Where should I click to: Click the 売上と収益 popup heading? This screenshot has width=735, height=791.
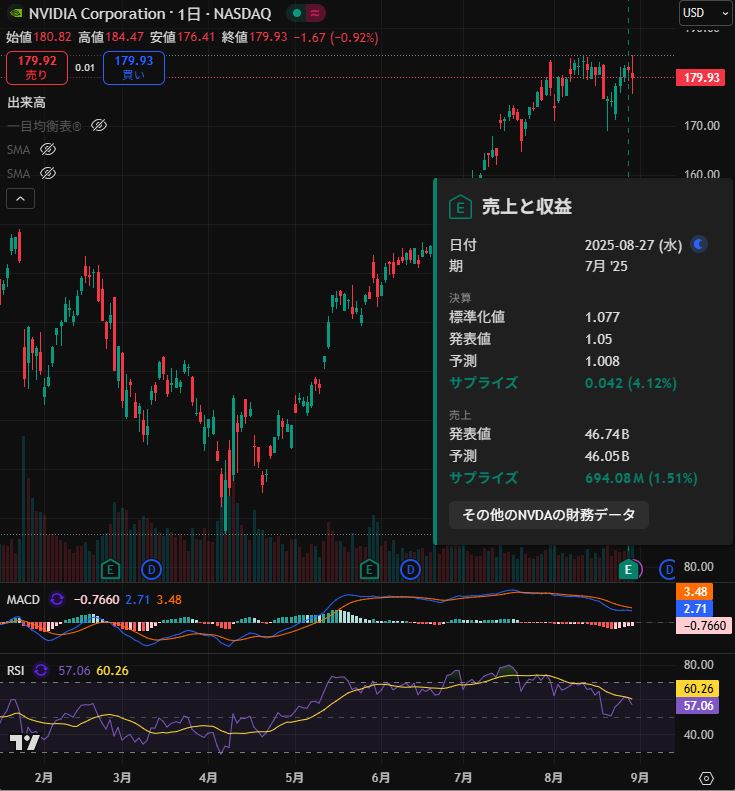pos(527,207)
